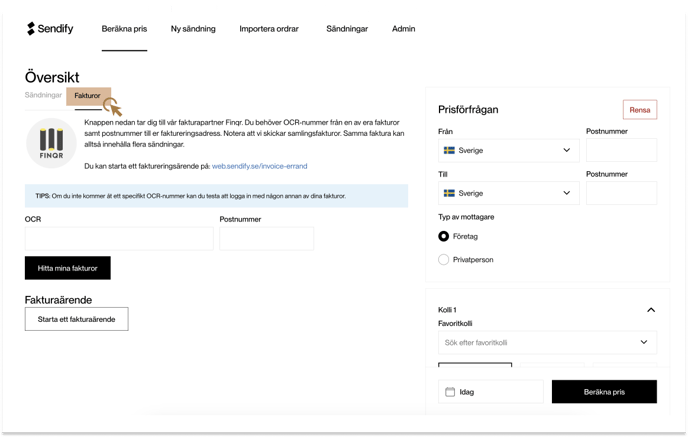Click the Sendify logo icon
Image resolution: width=688 pixels, height=437 pixels.
pyautogui.click(x=32, y=29)
